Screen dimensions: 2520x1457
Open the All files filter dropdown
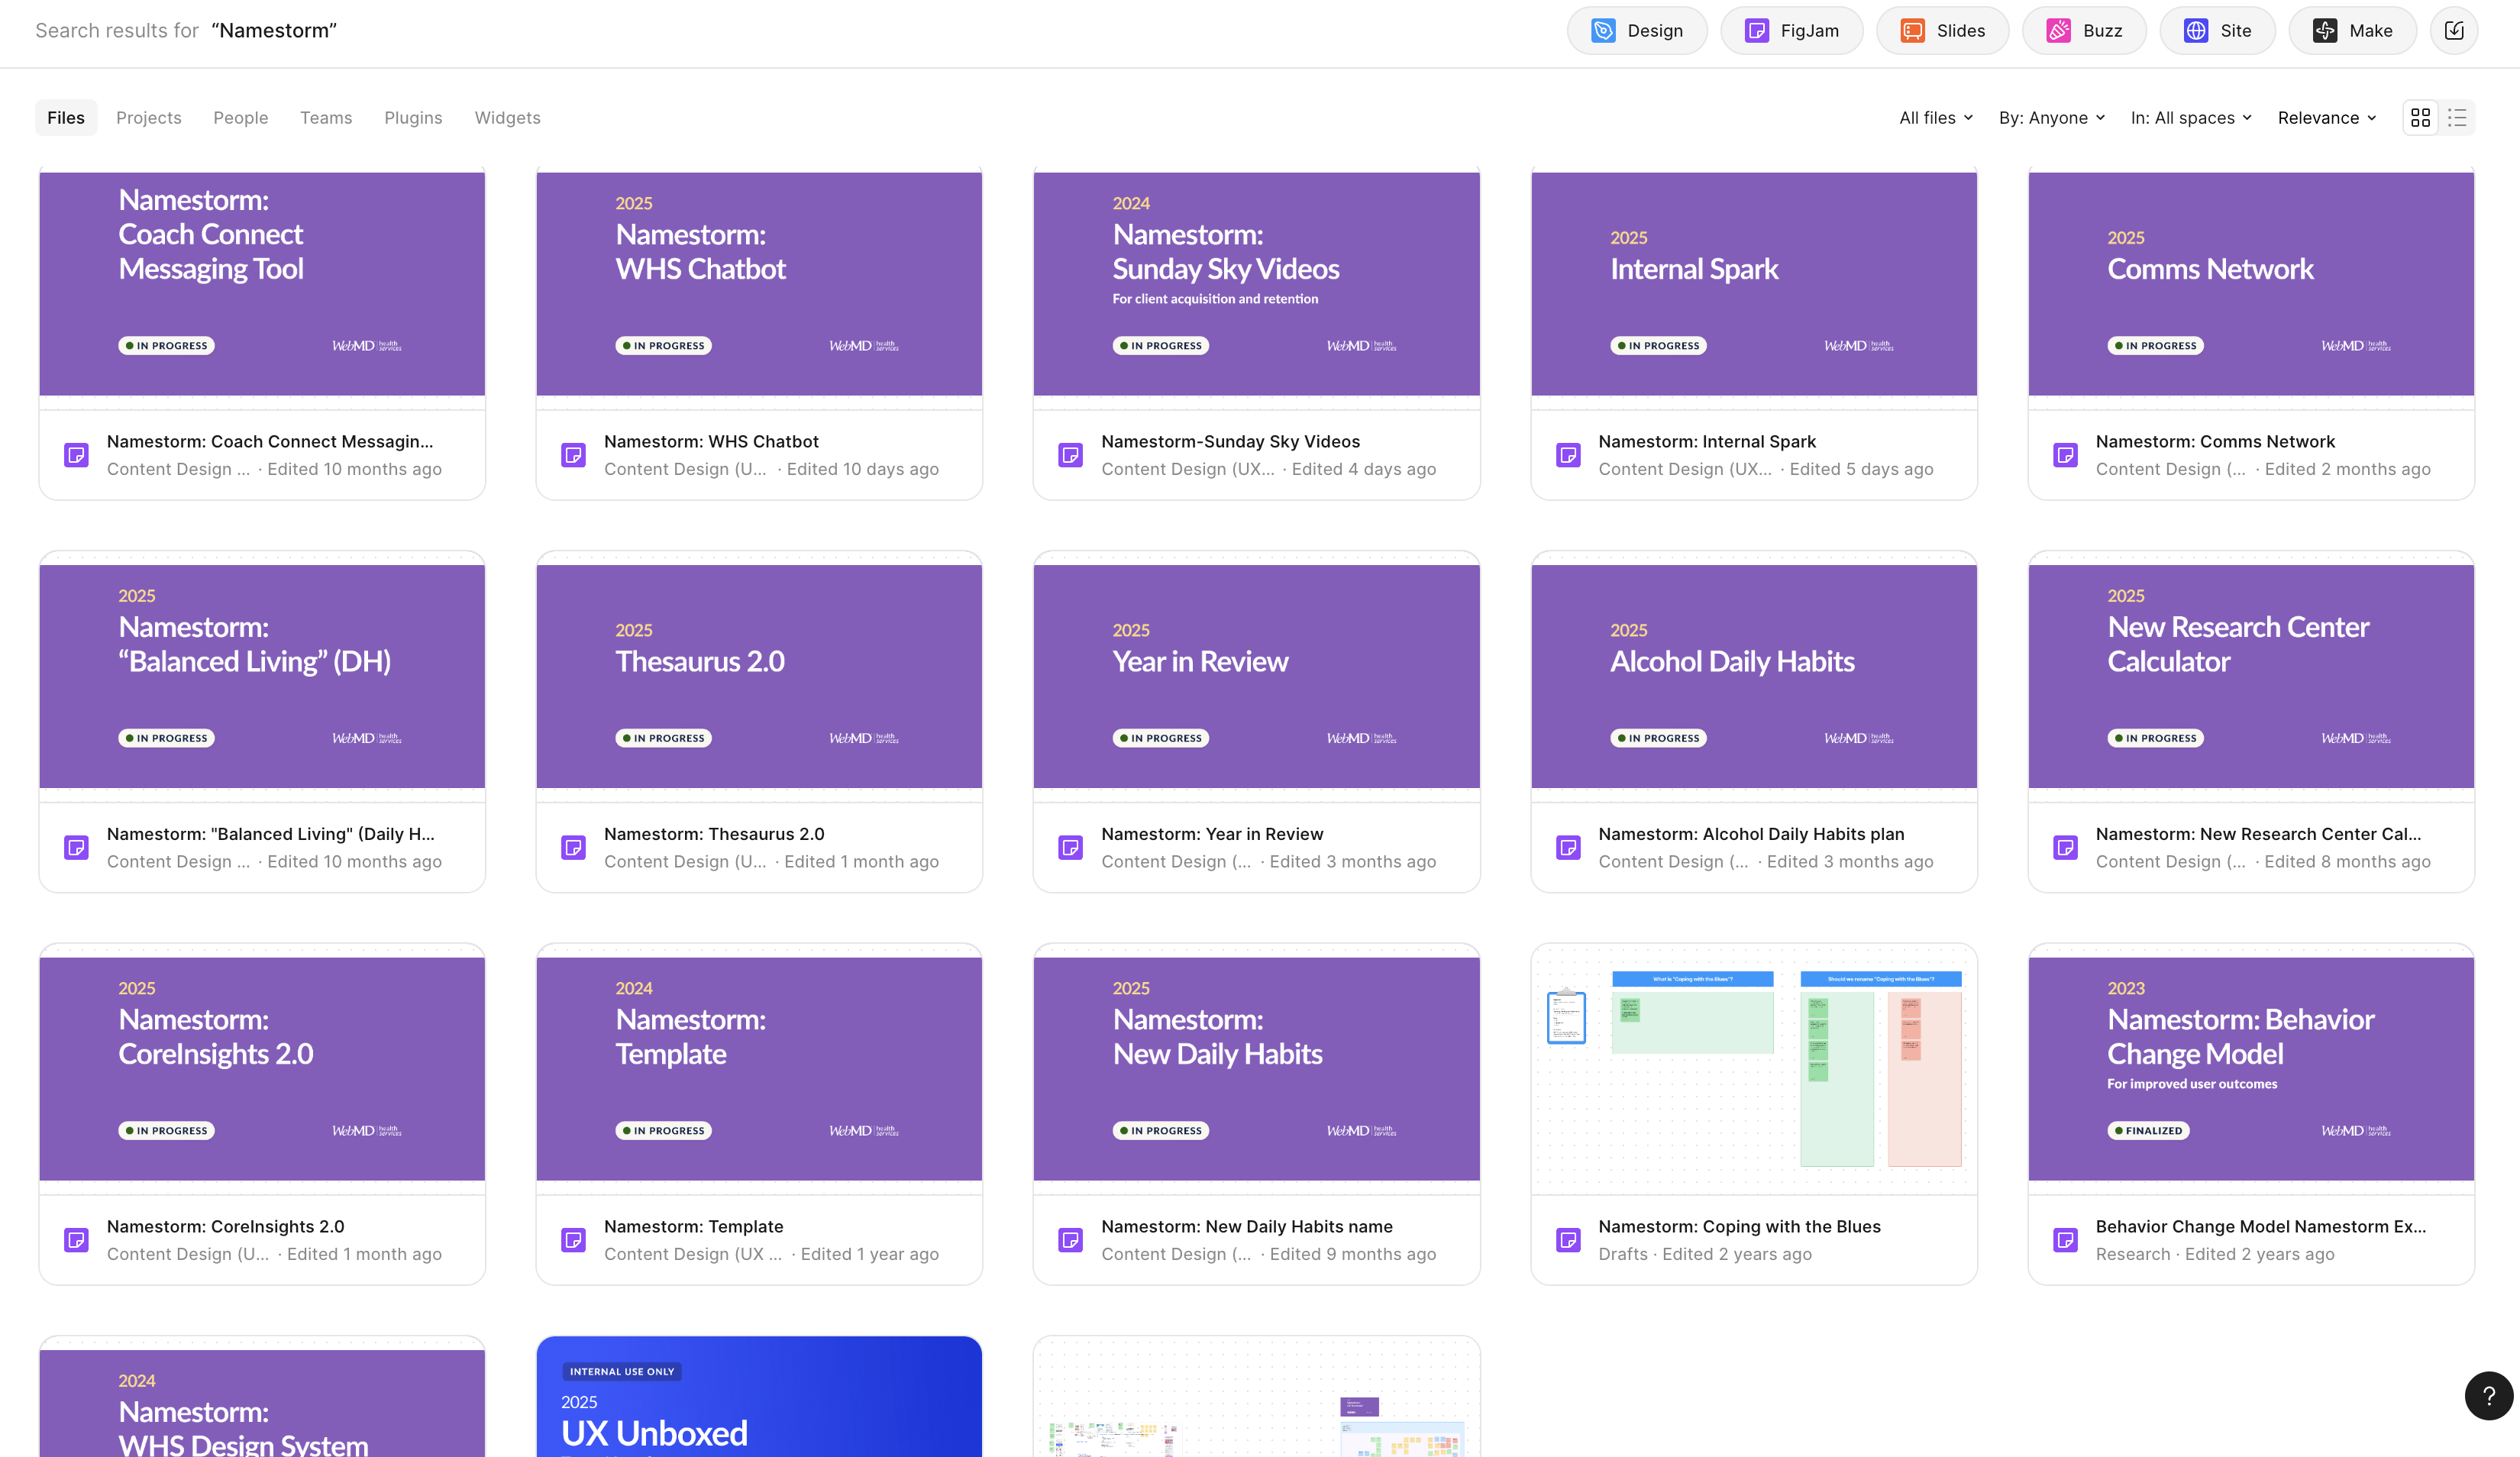tap(1936, 118)
